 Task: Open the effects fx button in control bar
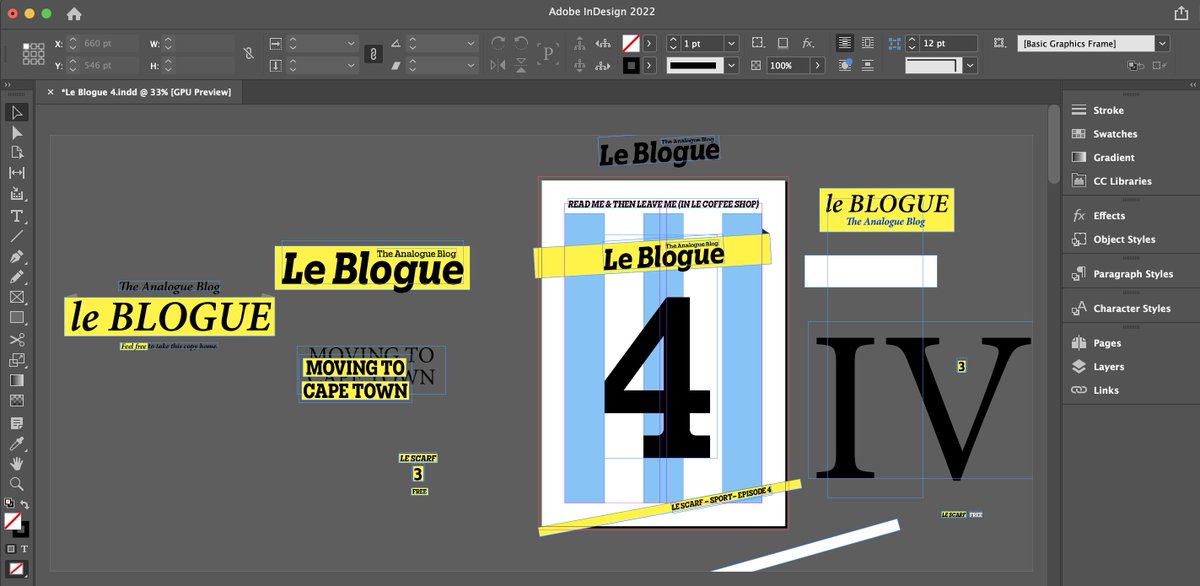pos(809,43)
